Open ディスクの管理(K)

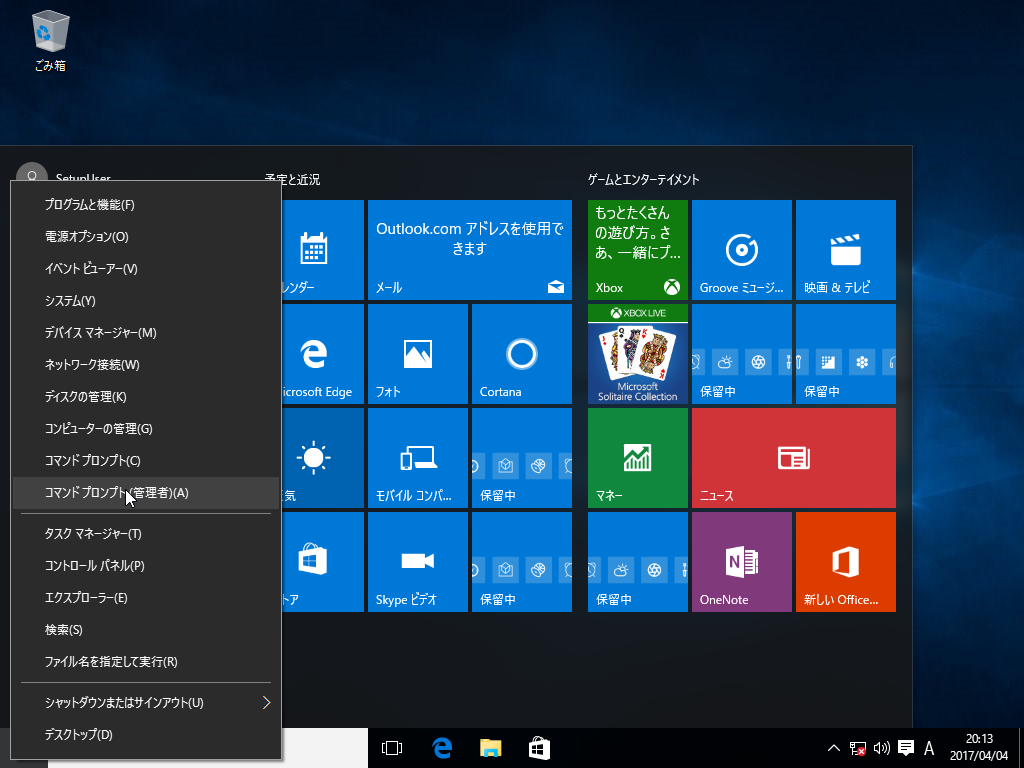(x=146, y=397)
